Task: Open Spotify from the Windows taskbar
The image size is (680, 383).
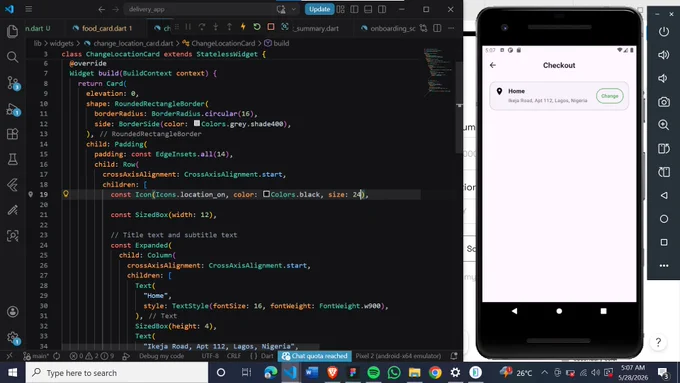Action: 373,373
